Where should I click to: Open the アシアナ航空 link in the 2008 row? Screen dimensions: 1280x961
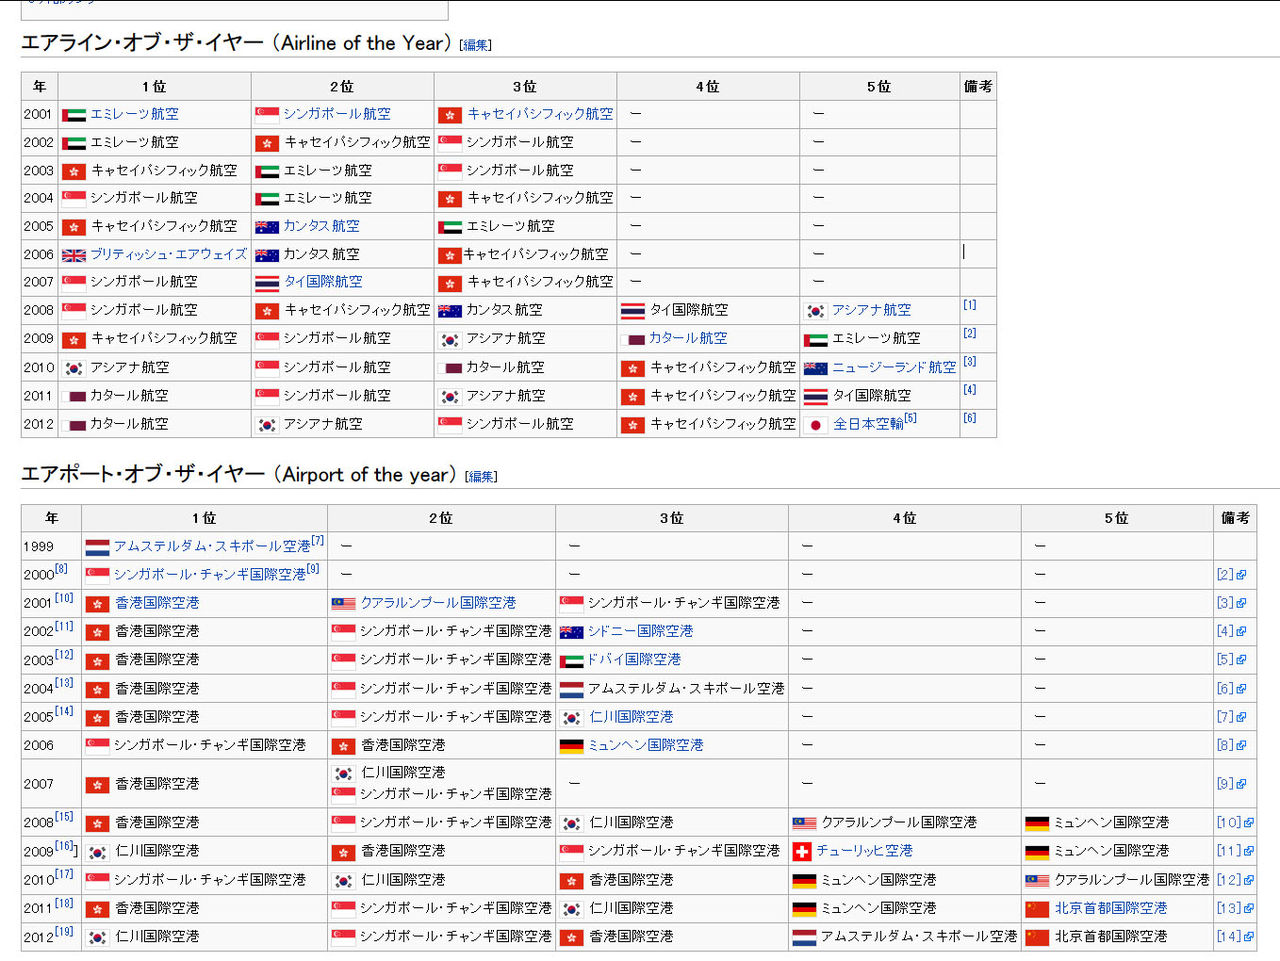click(x=871, y=310)
